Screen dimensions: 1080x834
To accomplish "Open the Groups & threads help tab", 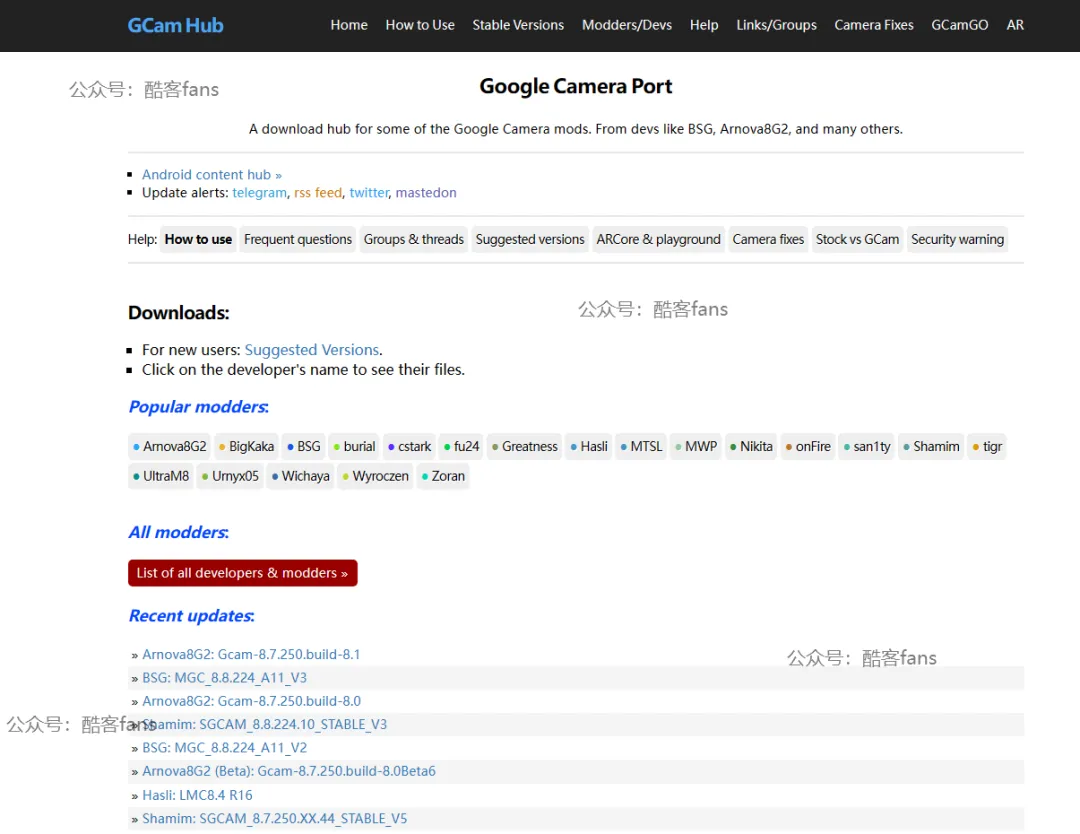I will 413,240.
